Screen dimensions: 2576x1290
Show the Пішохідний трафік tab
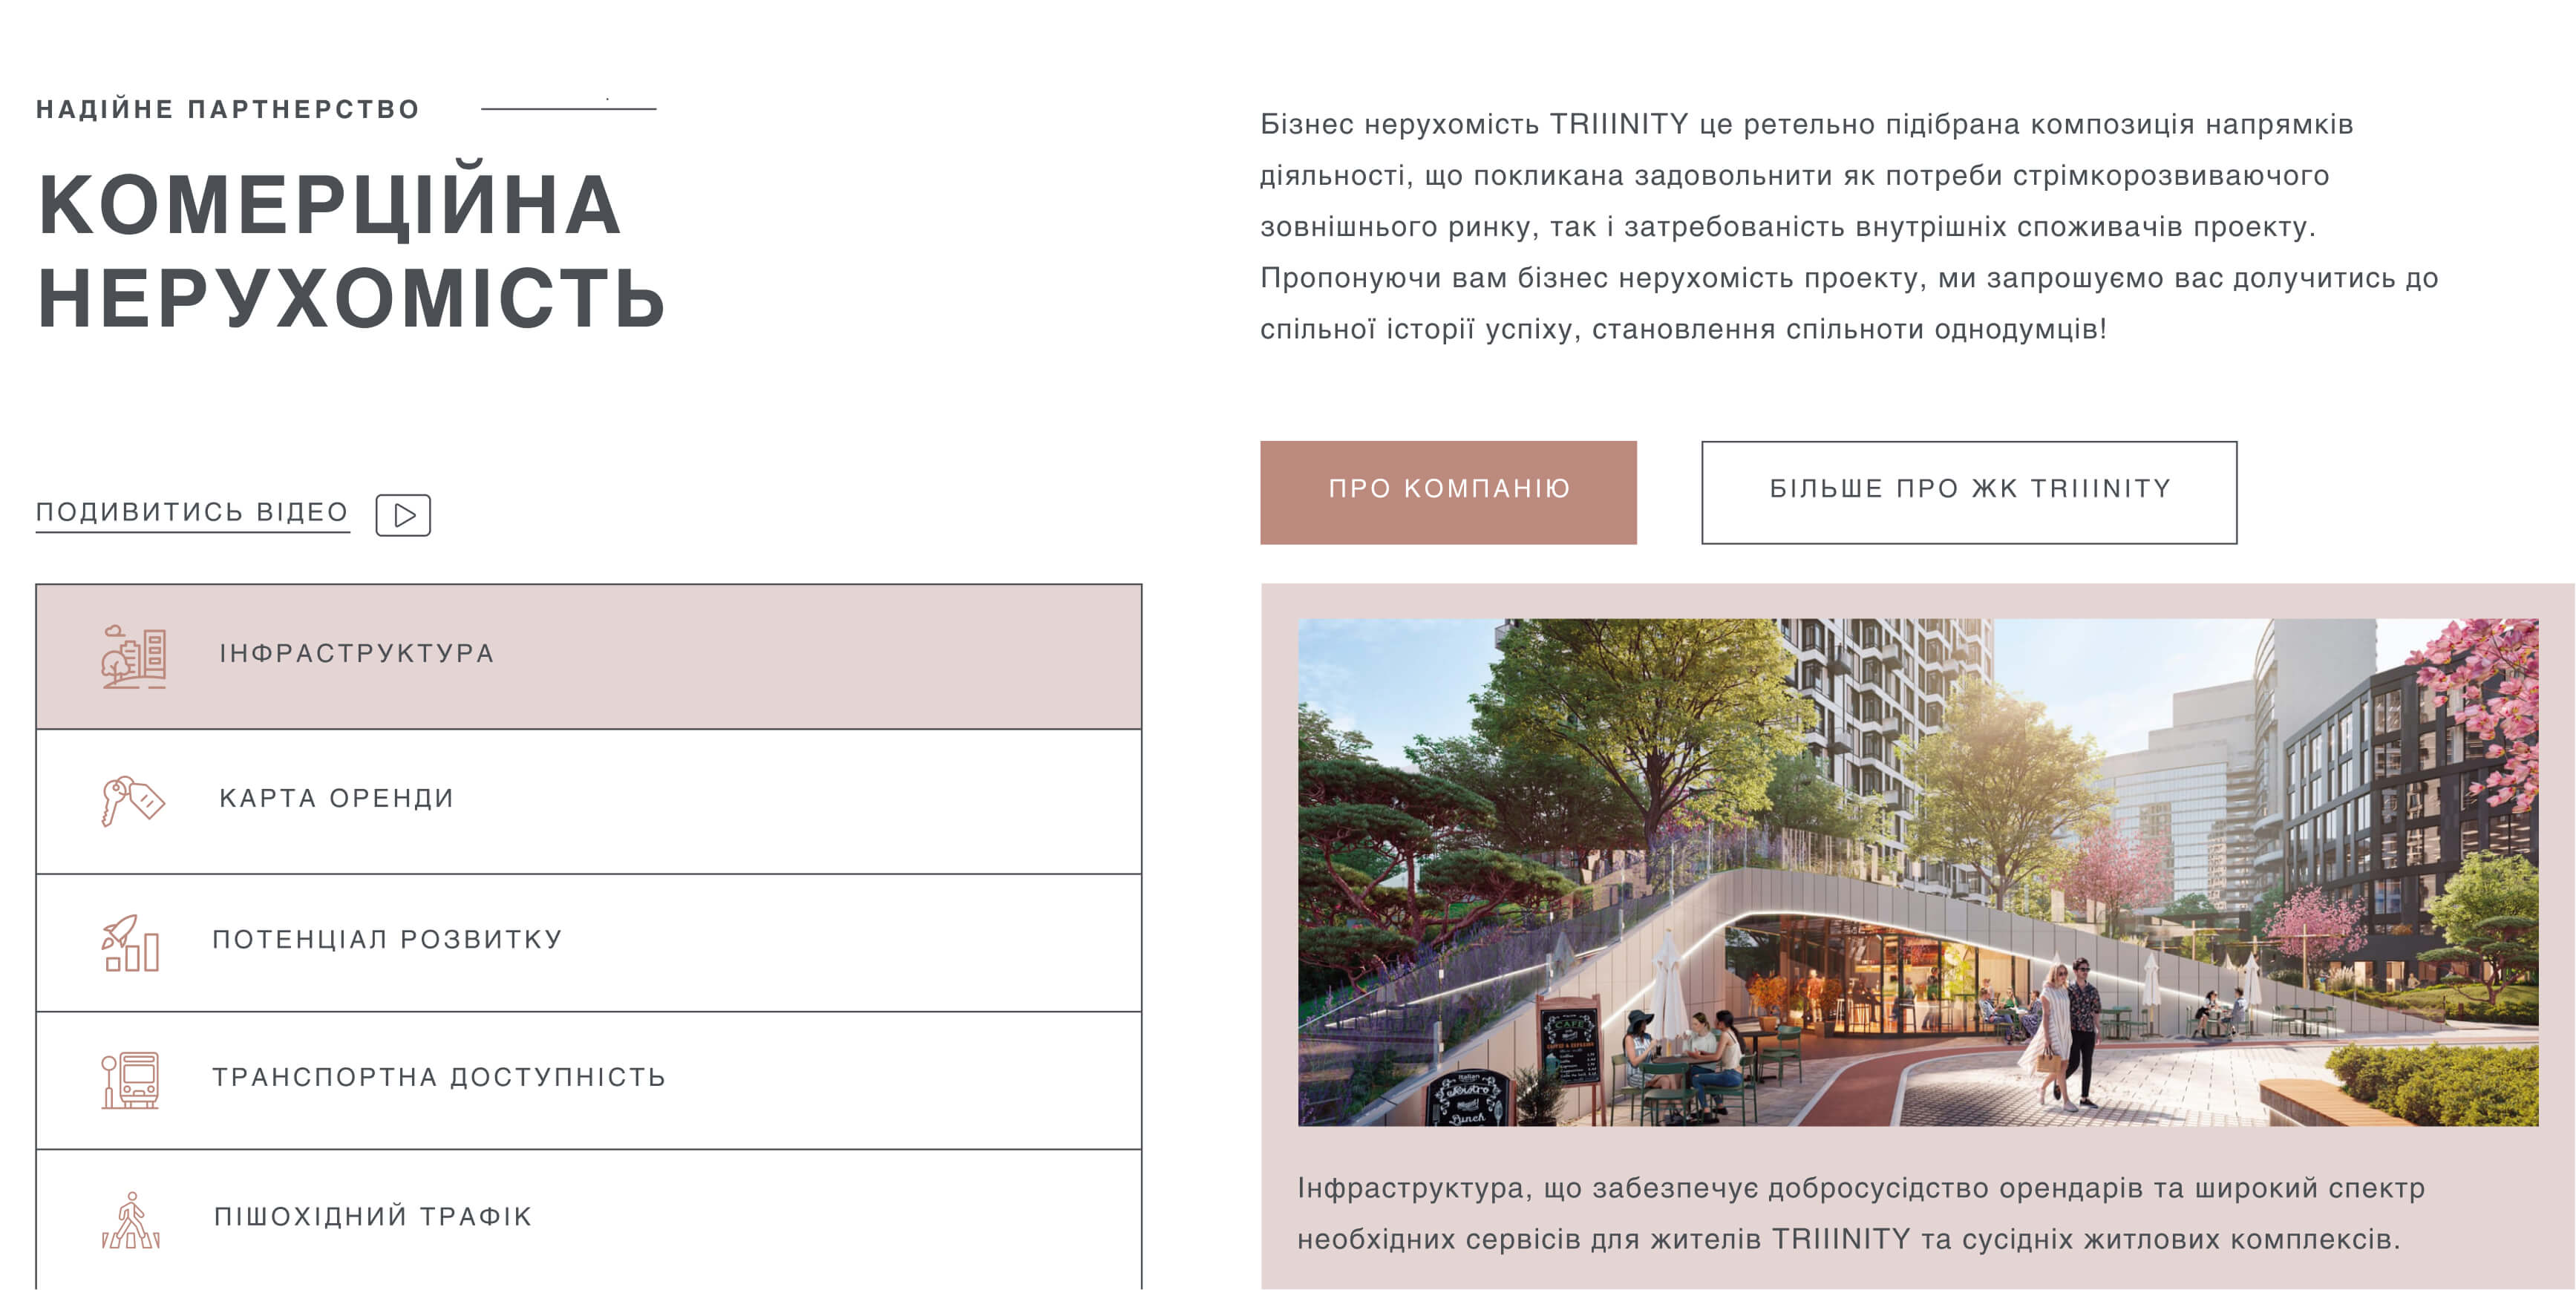pos(588,1218)
